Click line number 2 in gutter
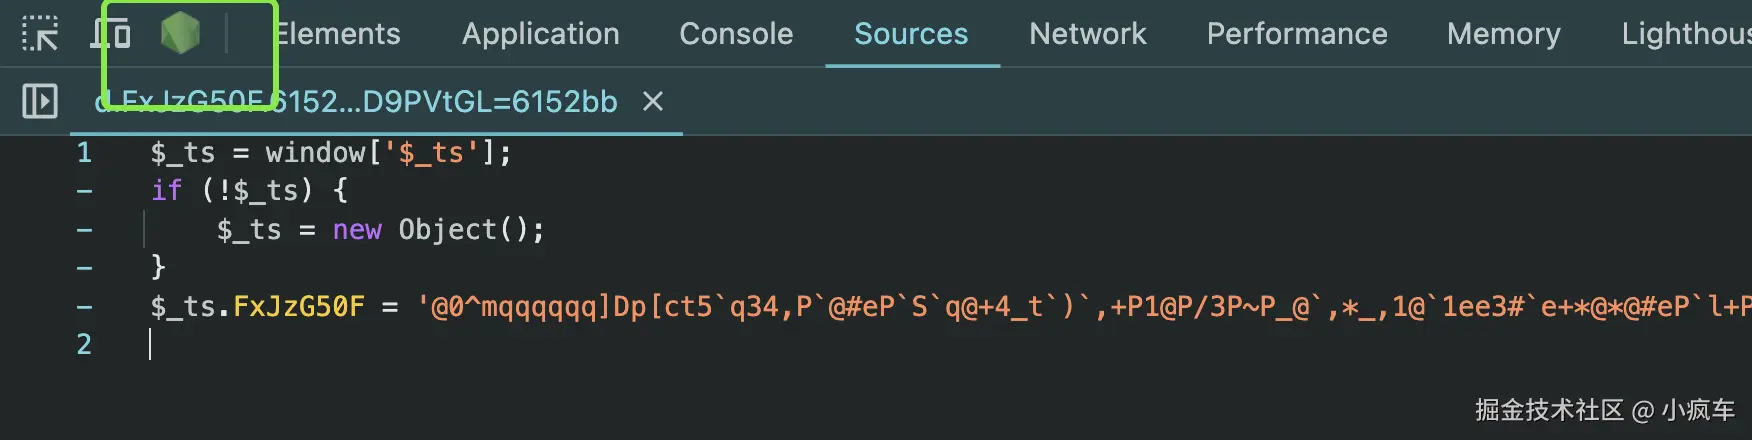This screenshot has width=1752, height=440. (x=84, y=345)
